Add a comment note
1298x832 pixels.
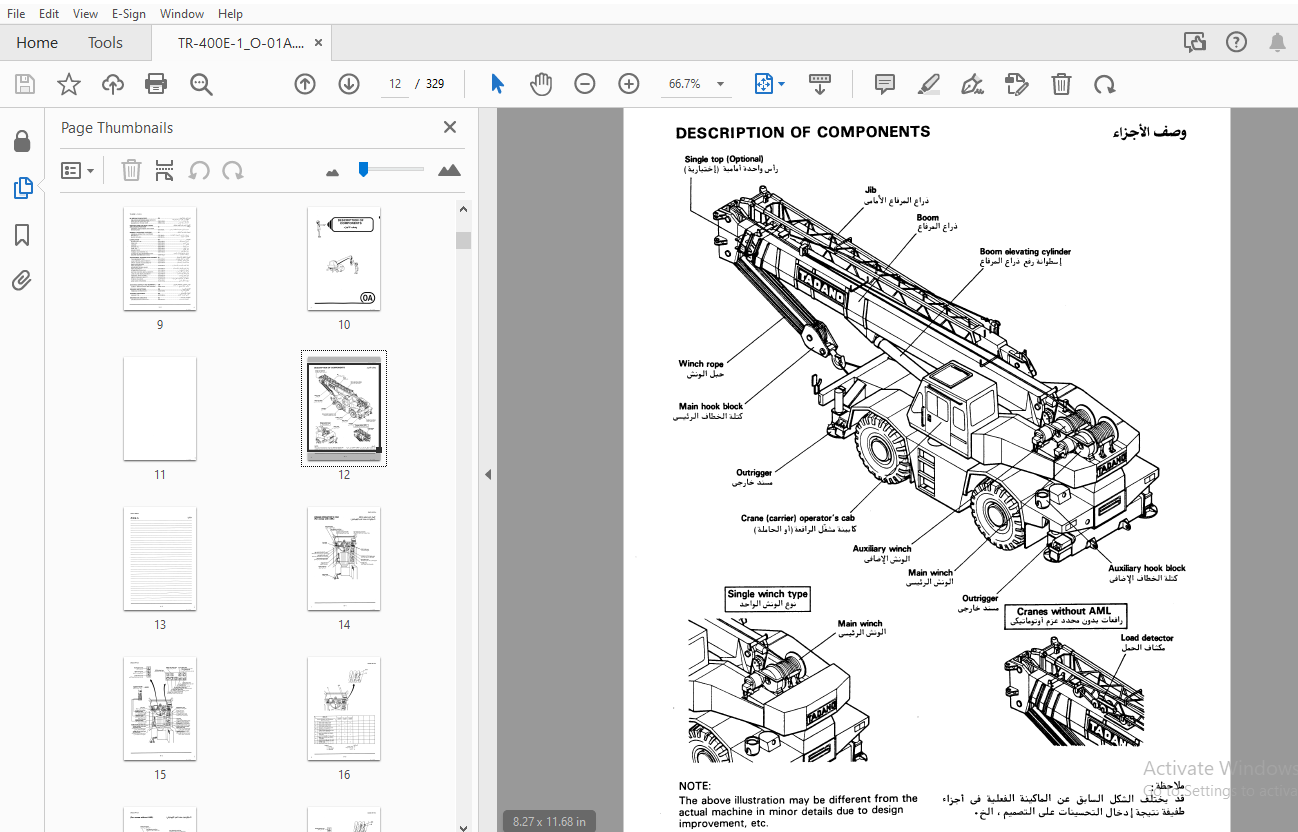point(885,84)
